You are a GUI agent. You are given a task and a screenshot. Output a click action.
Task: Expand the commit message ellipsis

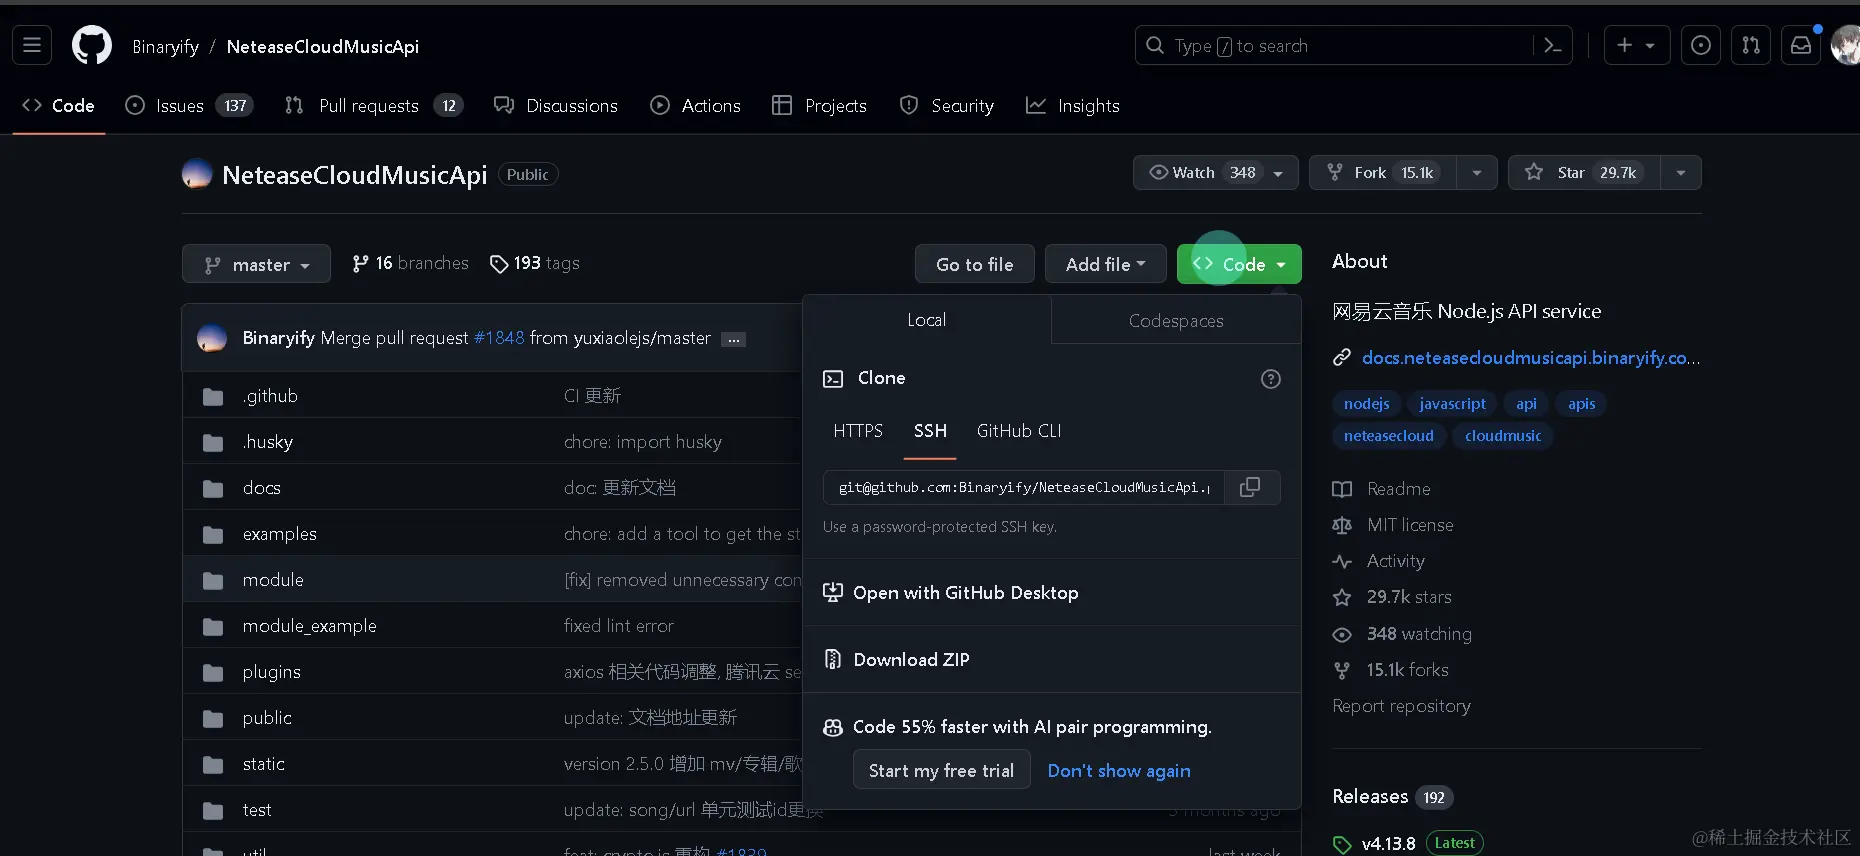734,339
